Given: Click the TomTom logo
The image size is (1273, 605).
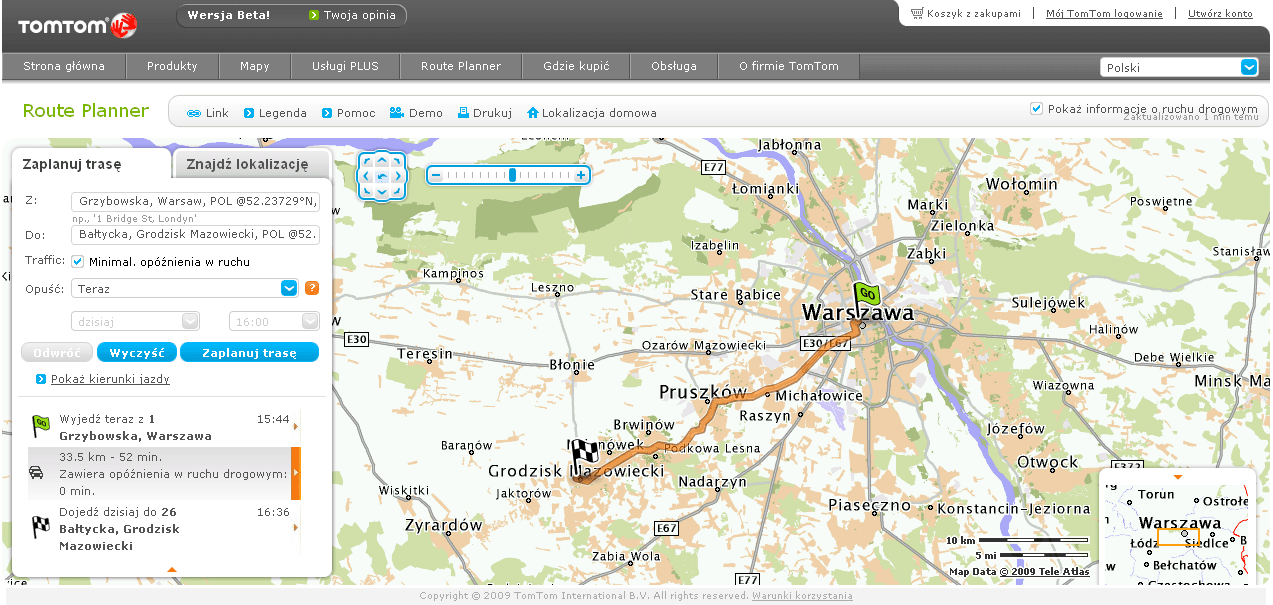Looking at the screenshot, I should pyautogui.click(x=77, y=25).
